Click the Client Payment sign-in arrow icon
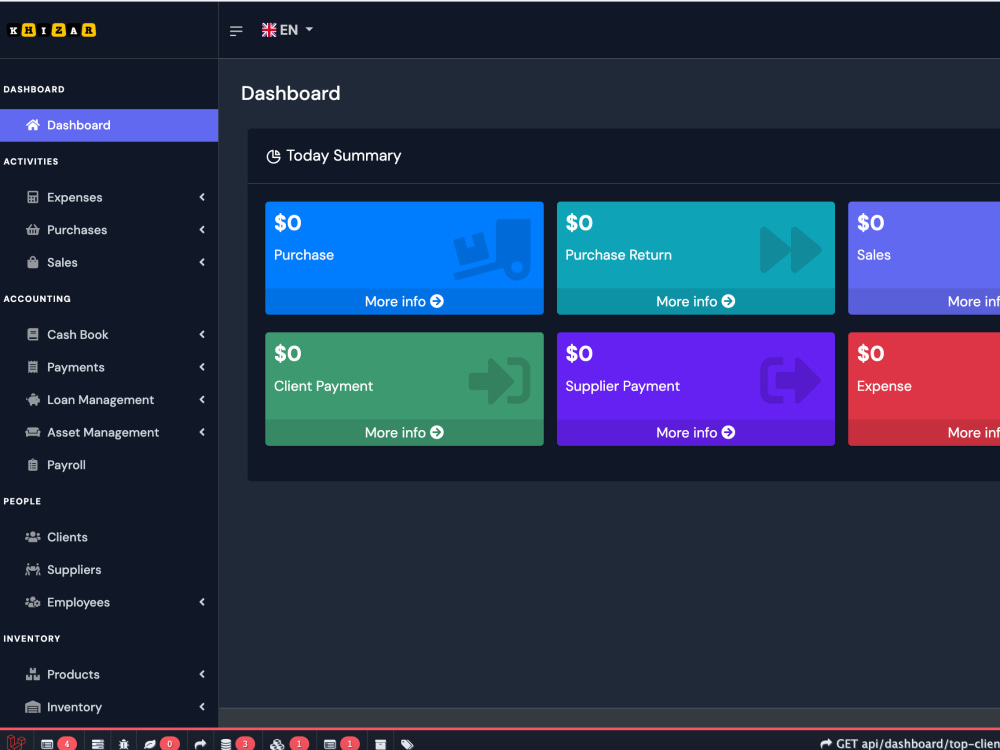 pyautogui.click(x=500, y=381)
